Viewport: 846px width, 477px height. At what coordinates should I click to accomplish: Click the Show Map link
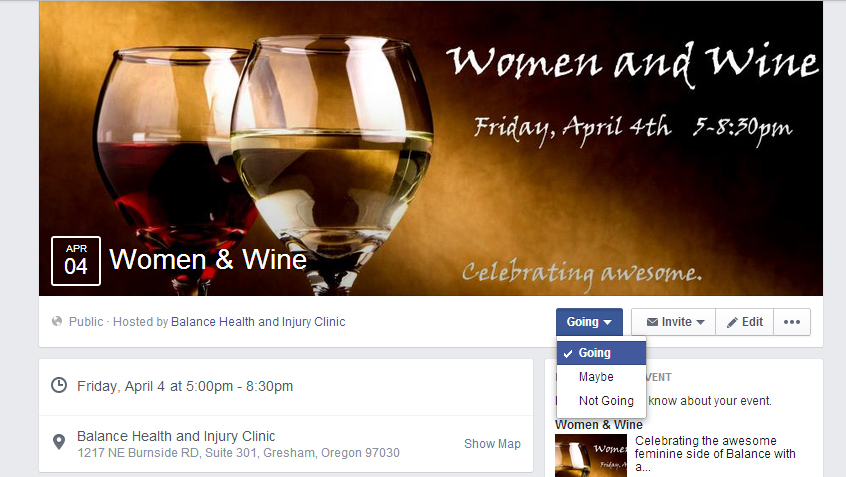pos(492,444)
